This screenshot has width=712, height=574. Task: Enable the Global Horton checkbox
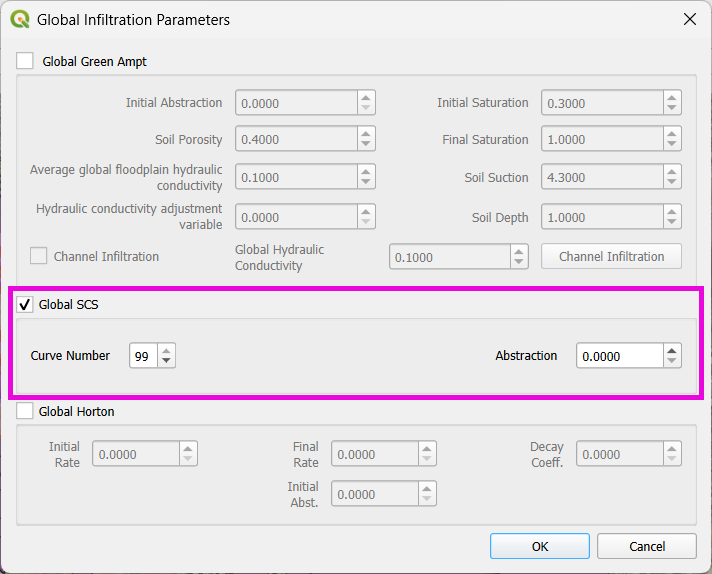(x=25, y=411)
